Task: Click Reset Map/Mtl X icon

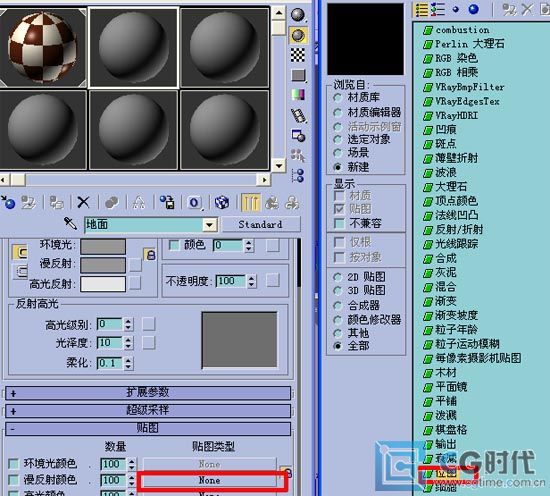Action: point(83,202)
